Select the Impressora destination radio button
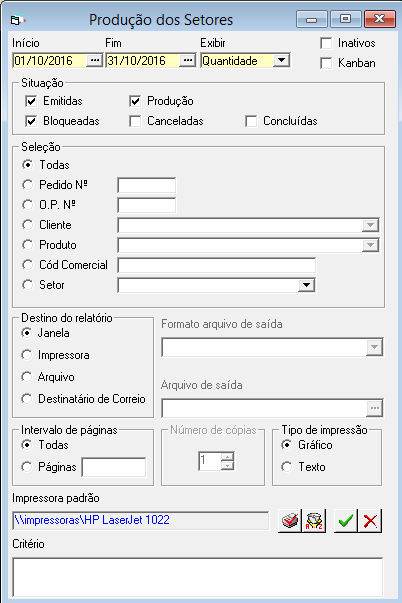The image size is (402, 603). (x=27, y=355)
